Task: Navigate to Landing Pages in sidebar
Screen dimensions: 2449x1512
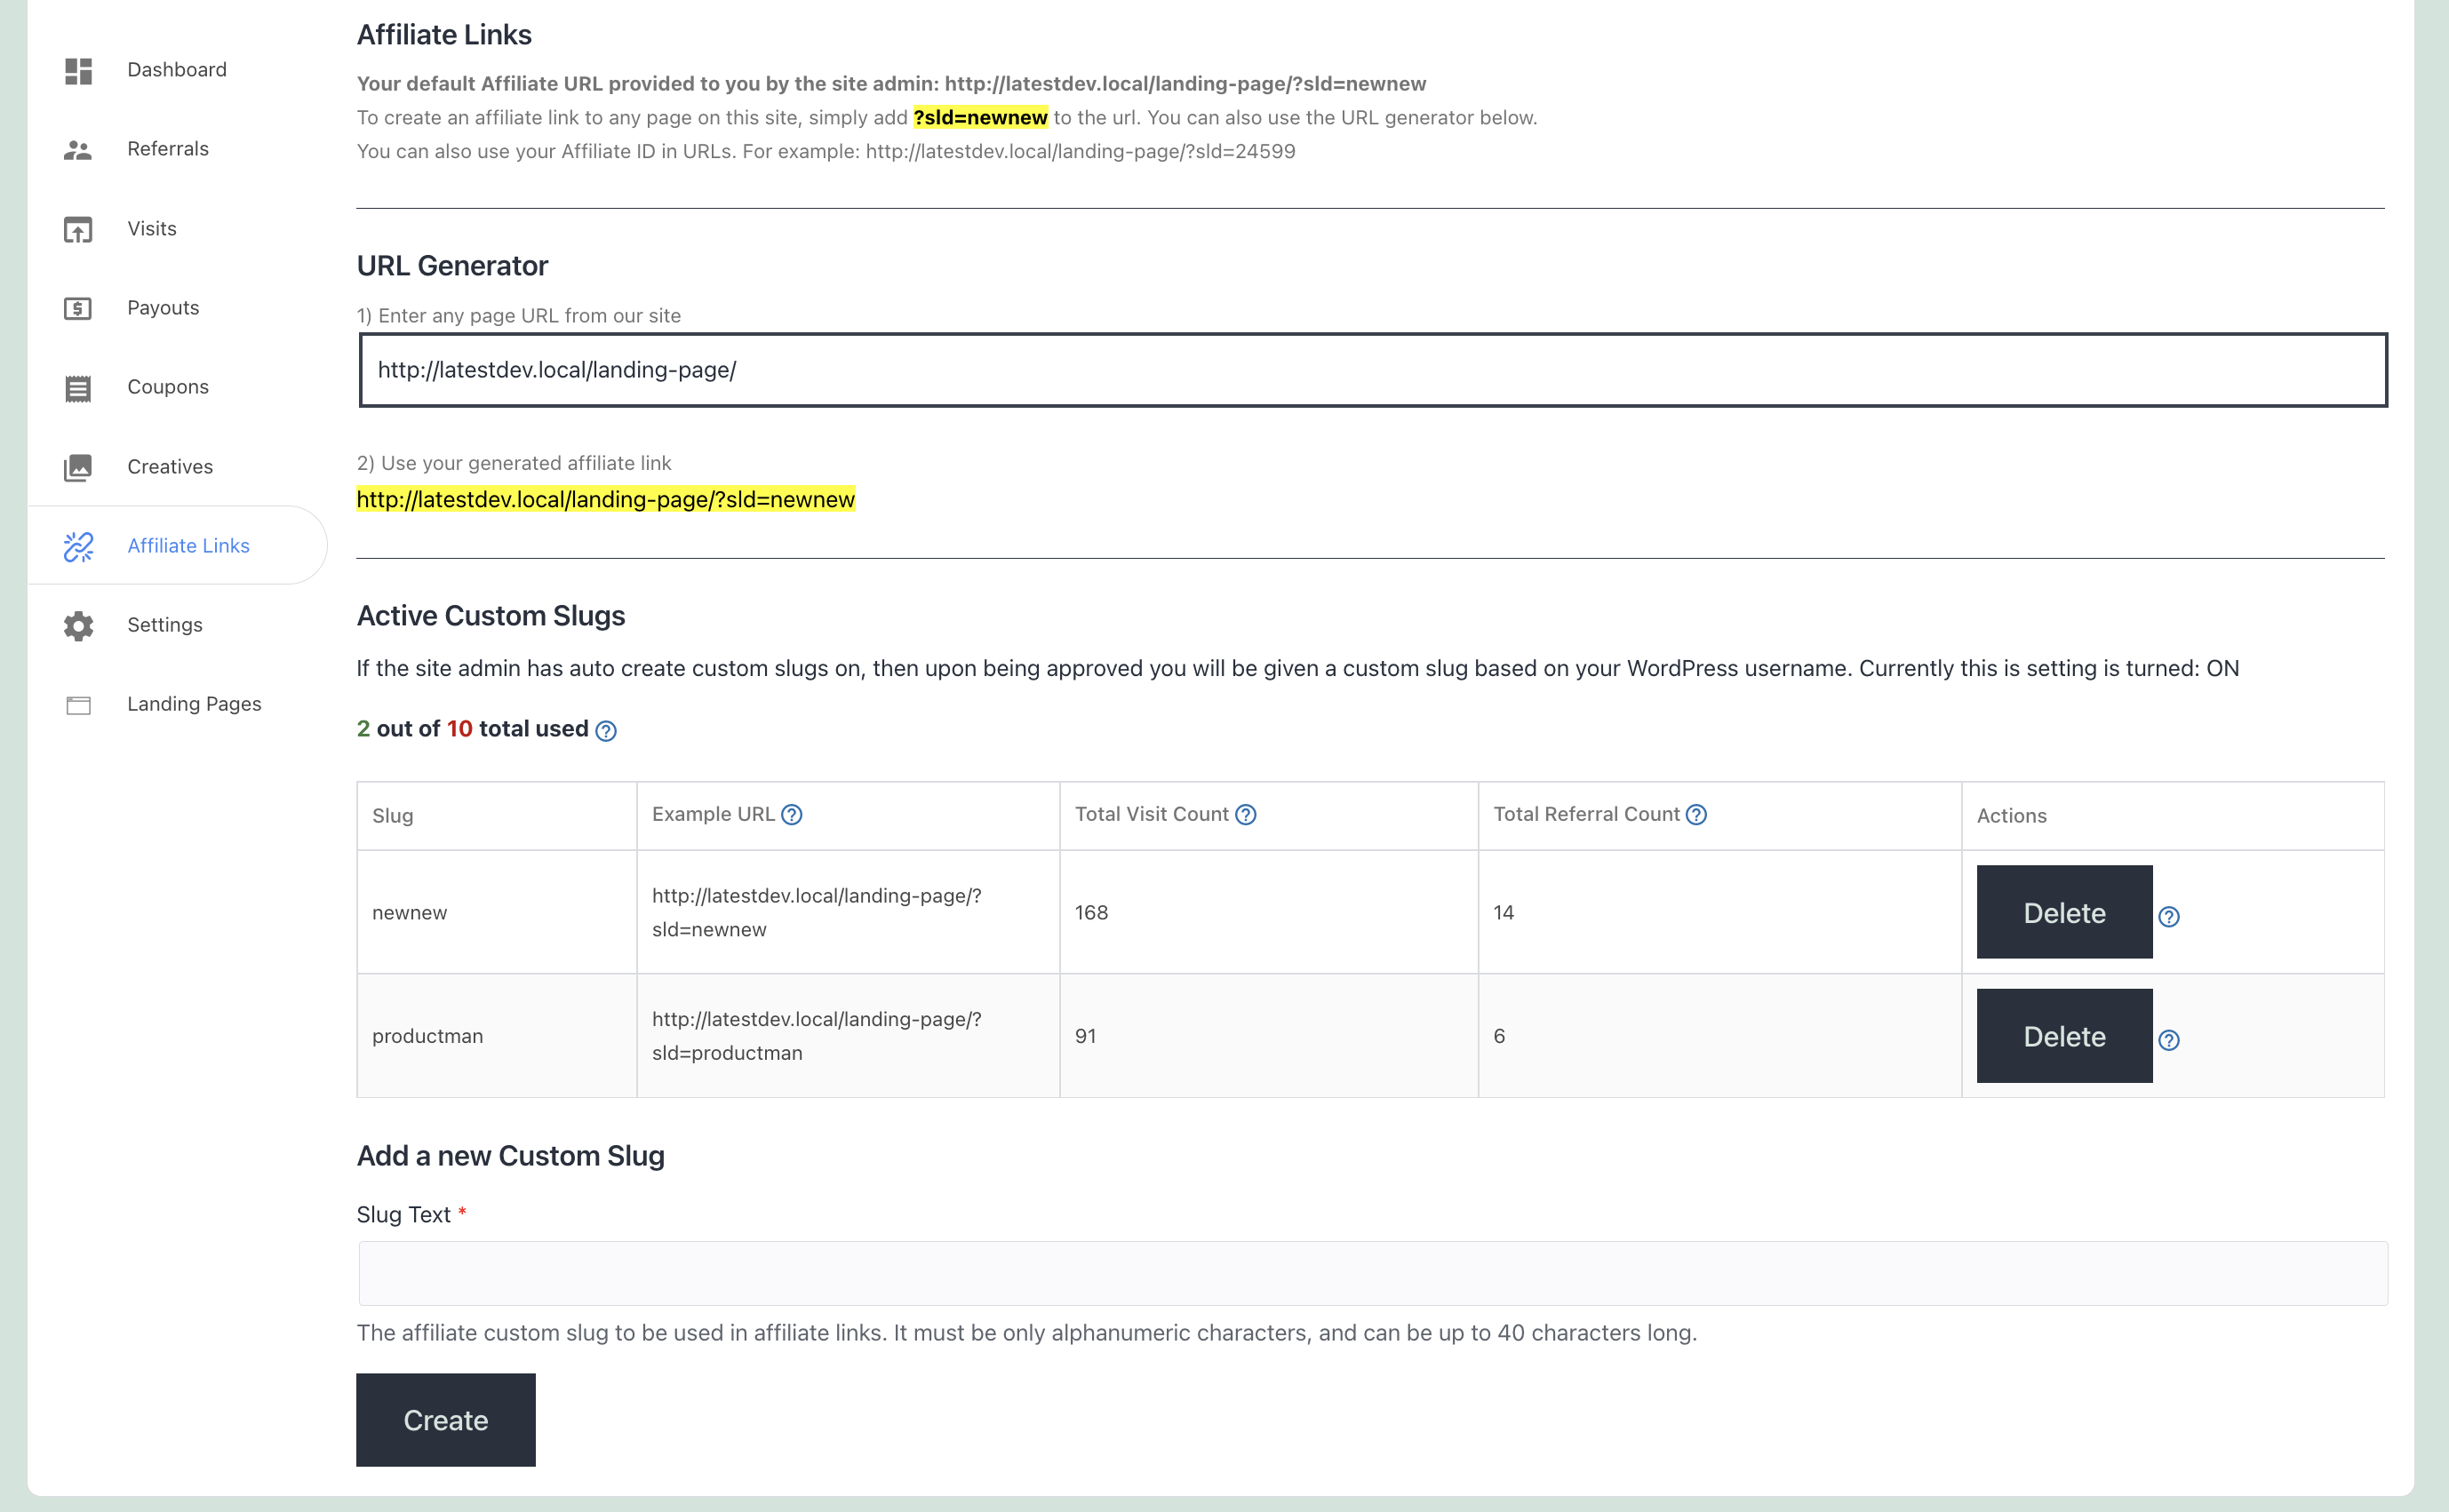Action: 194,704
